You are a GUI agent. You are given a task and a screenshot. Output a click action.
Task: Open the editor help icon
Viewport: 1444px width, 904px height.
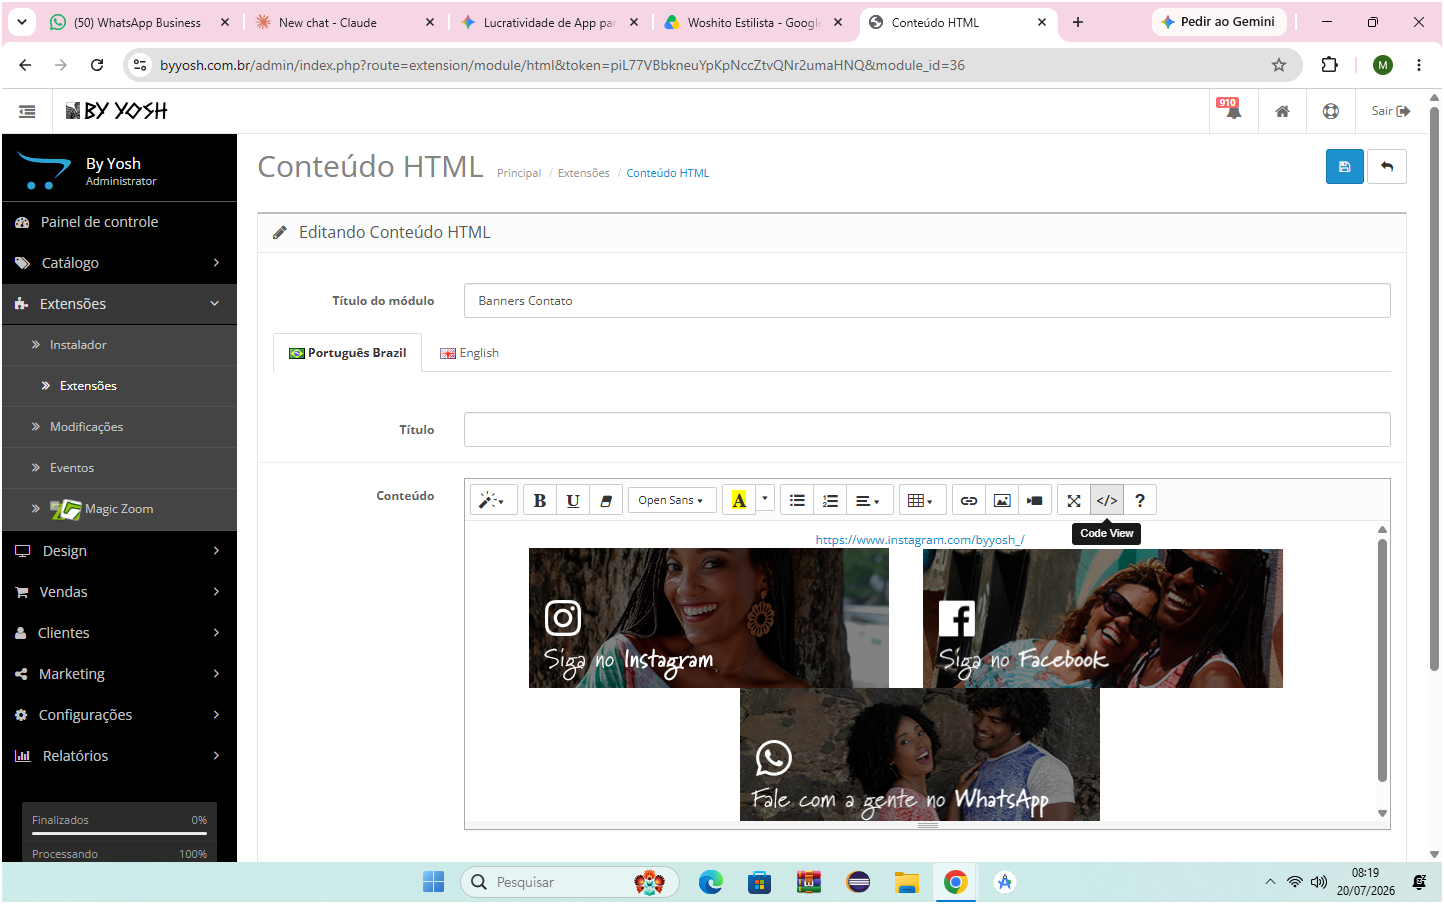1140,501
